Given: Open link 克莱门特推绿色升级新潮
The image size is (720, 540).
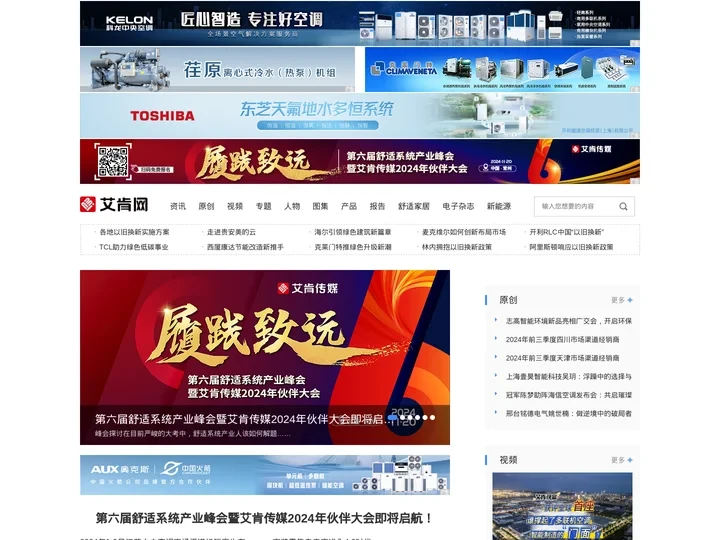Looking at the screenshot, I should click(353, 247).
